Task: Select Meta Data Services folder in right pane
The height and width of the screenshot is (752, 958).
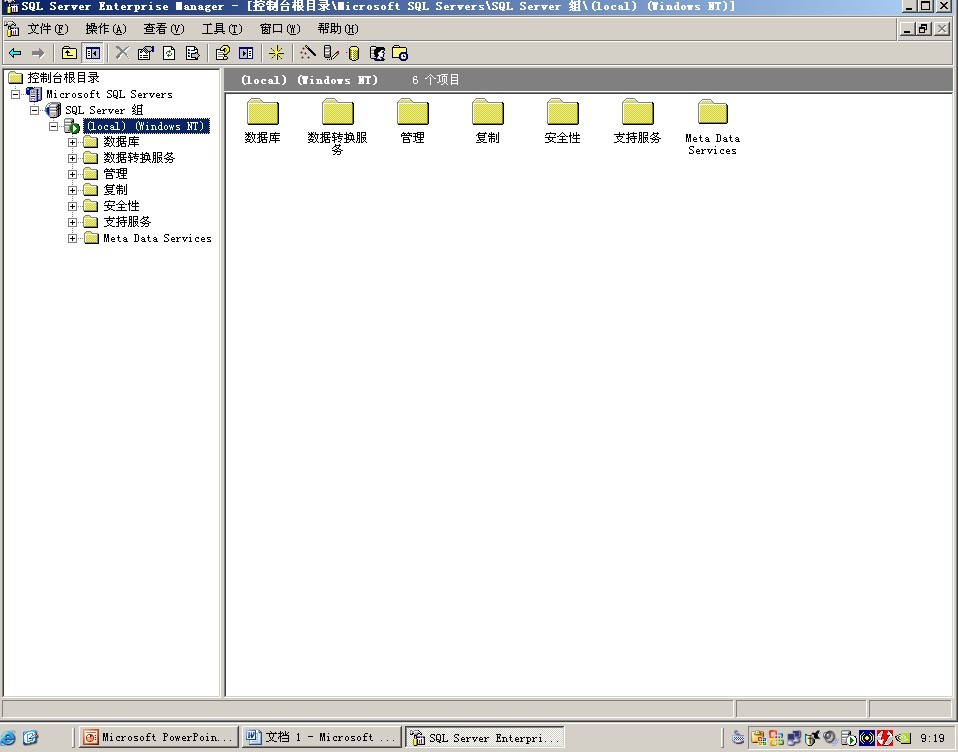Action: 712,127
